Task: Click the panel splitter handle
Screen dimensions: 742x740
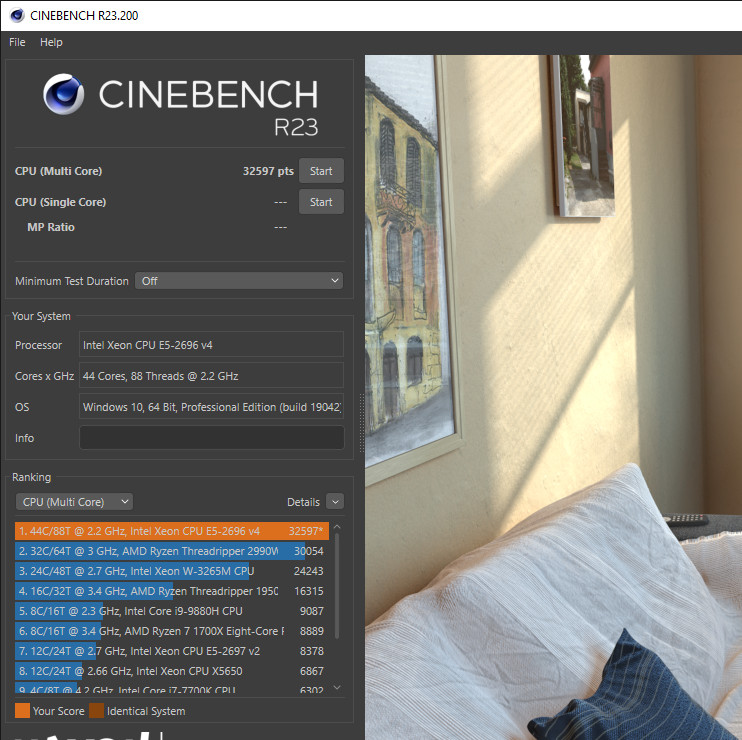Action: [x=362, y=423]
